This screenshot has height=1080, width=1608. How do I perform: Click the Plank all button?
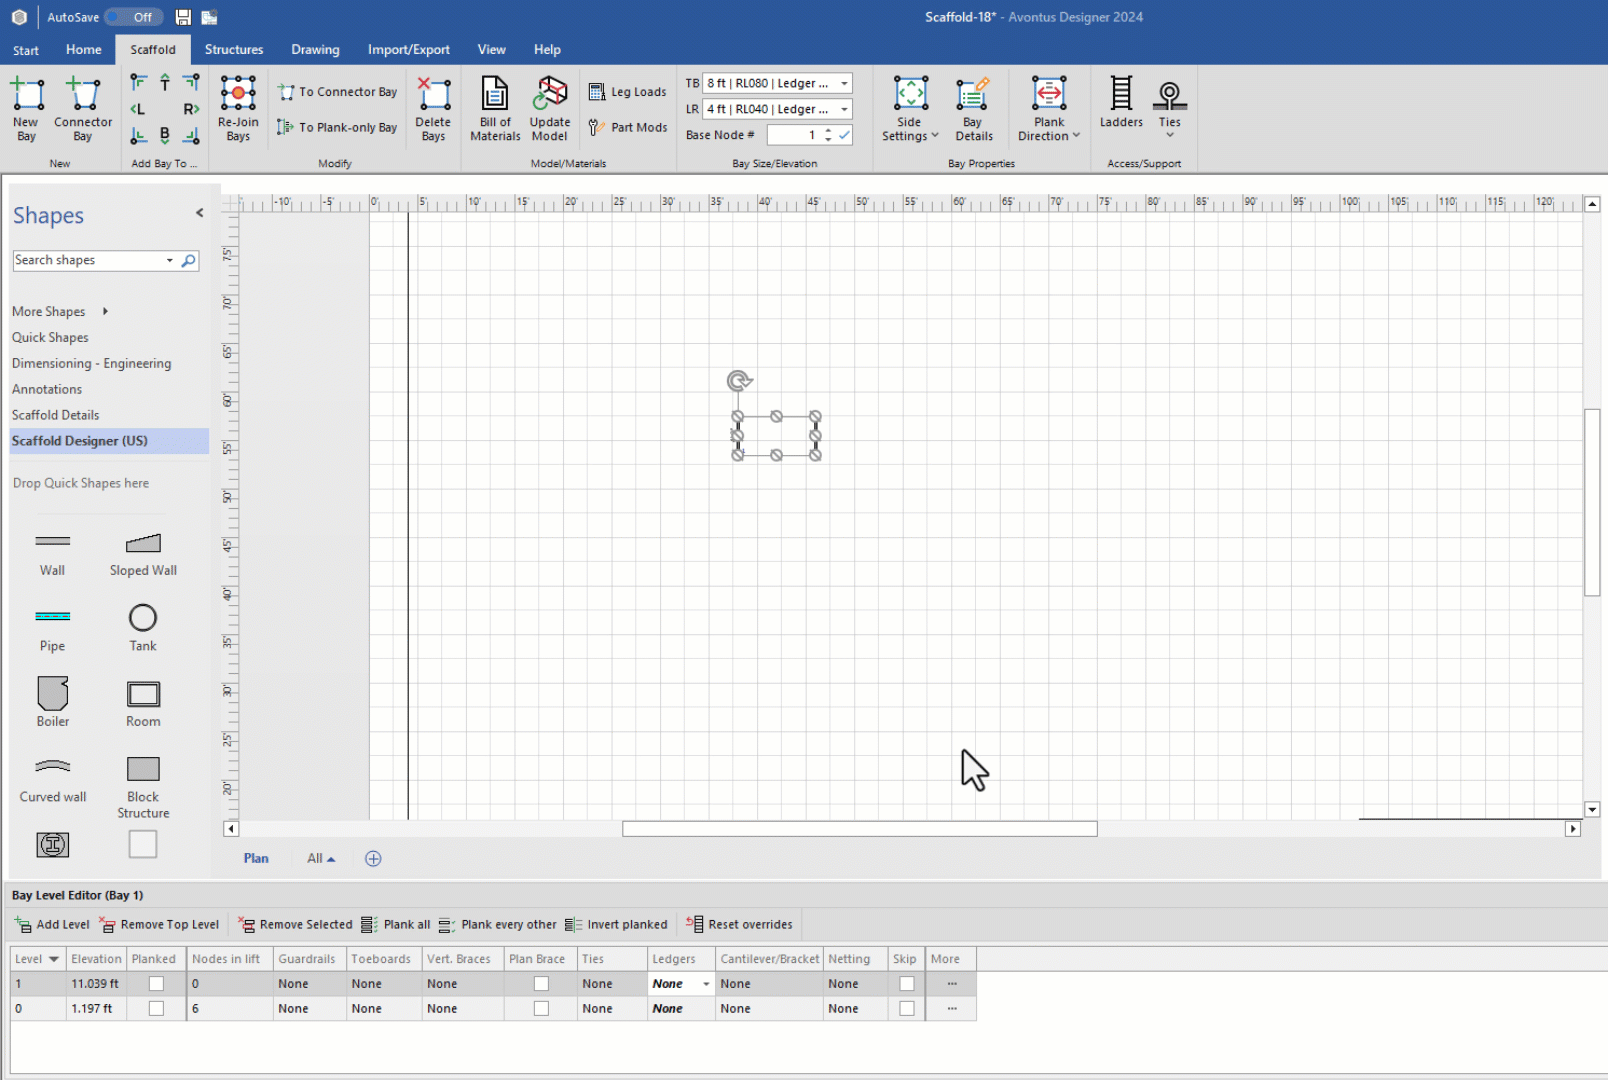(x=396, y=925)
